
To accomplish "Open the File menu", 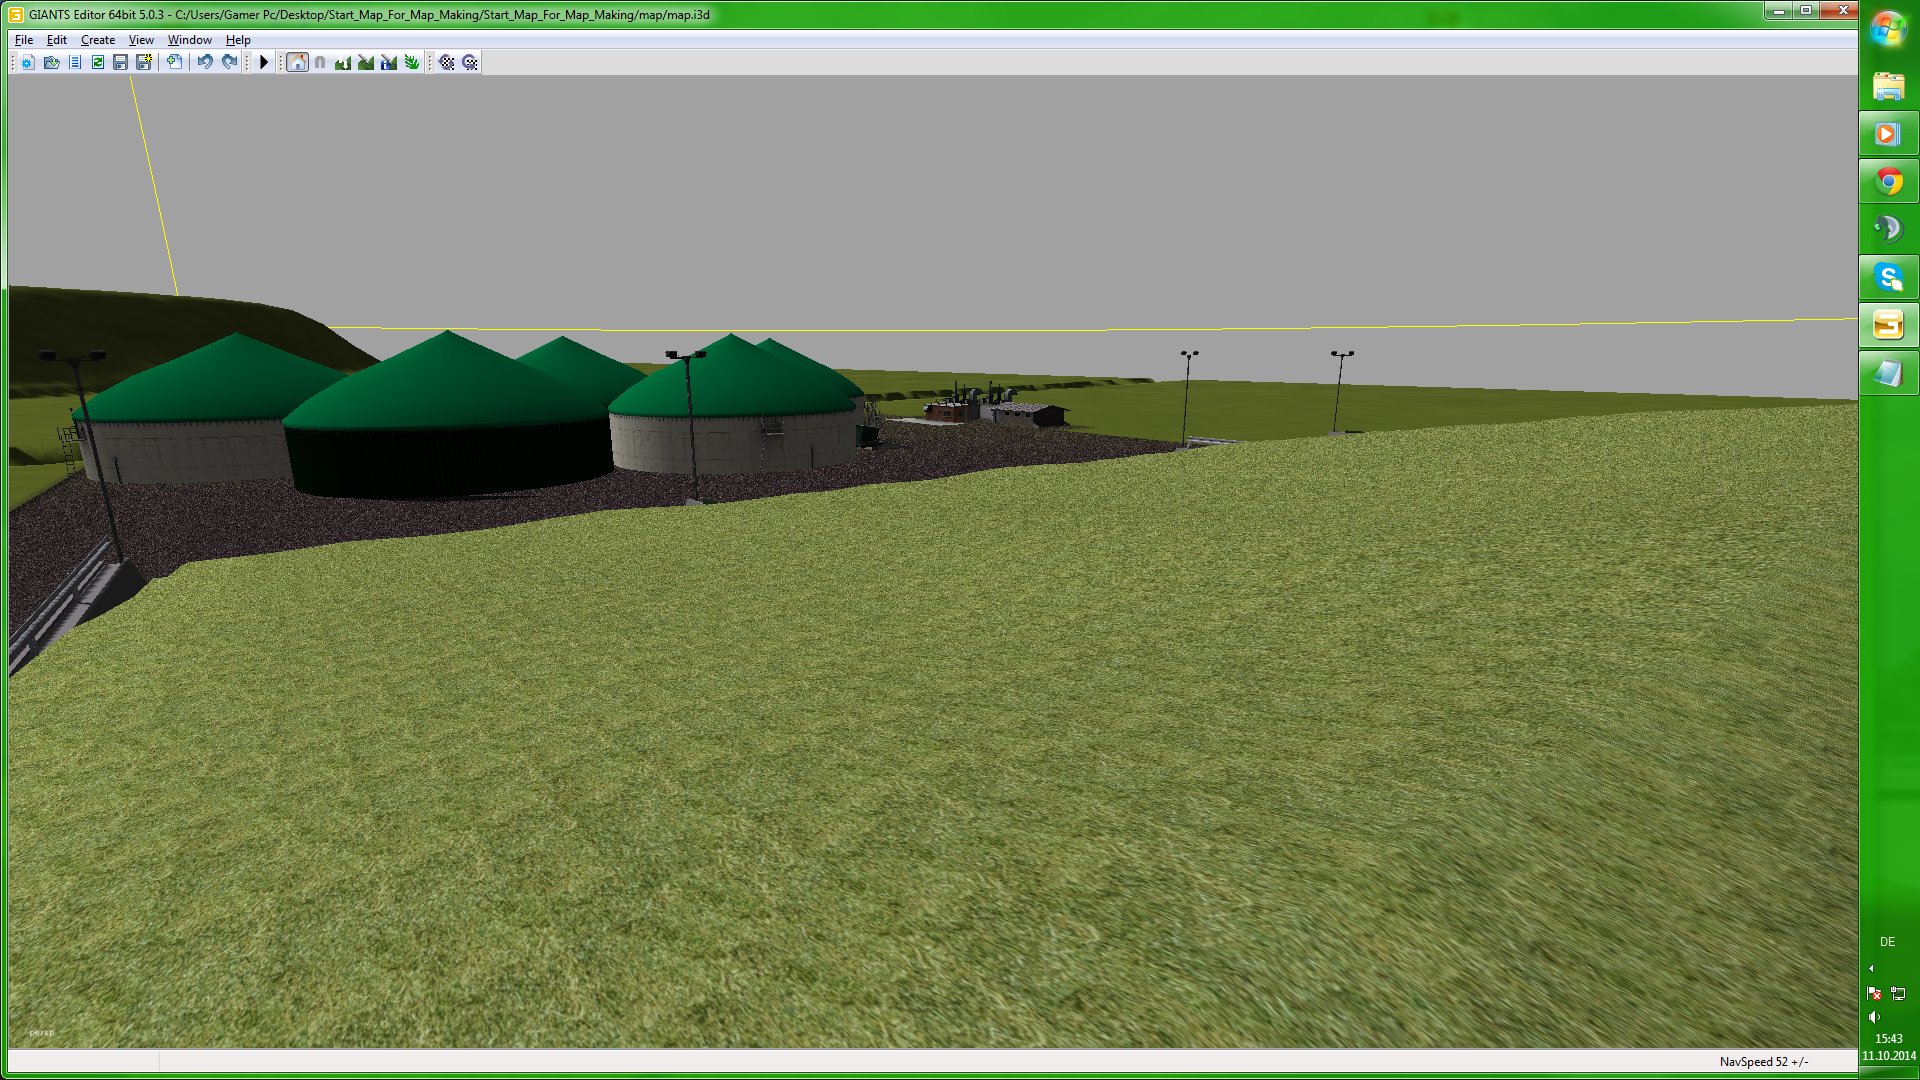I will point(24,40).
